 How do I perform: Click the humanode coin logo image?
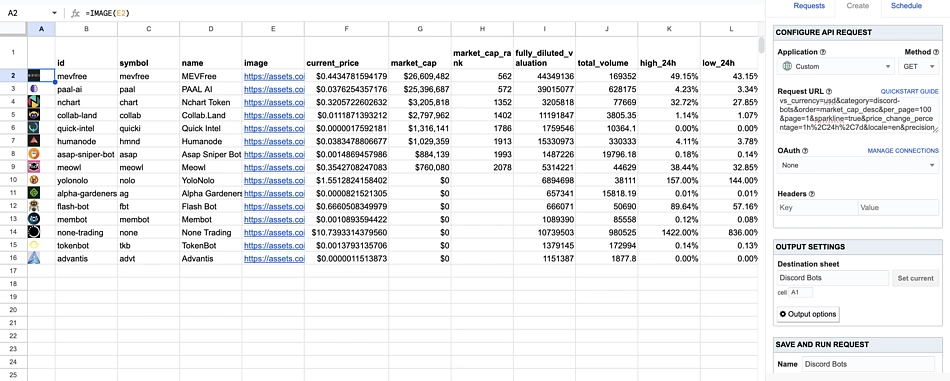click(x=34, y=141)
